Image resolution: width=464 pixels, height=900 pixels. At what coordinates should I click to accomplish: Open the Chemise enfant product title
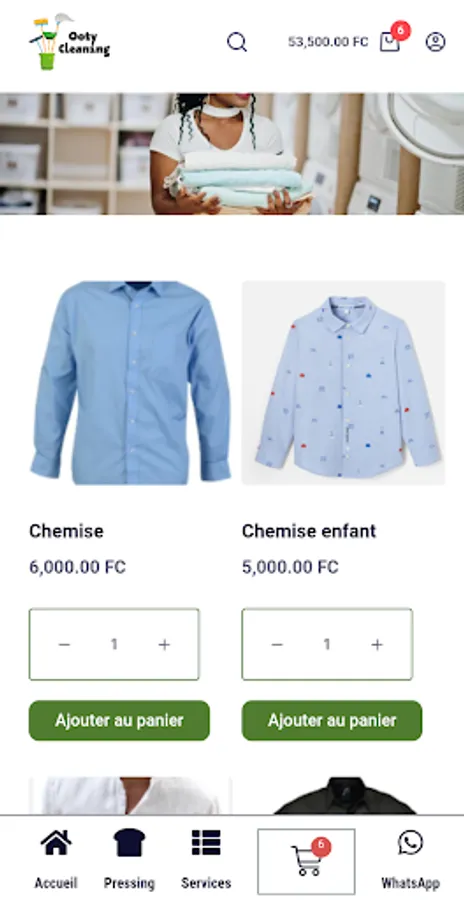click(x=309, y=531)
